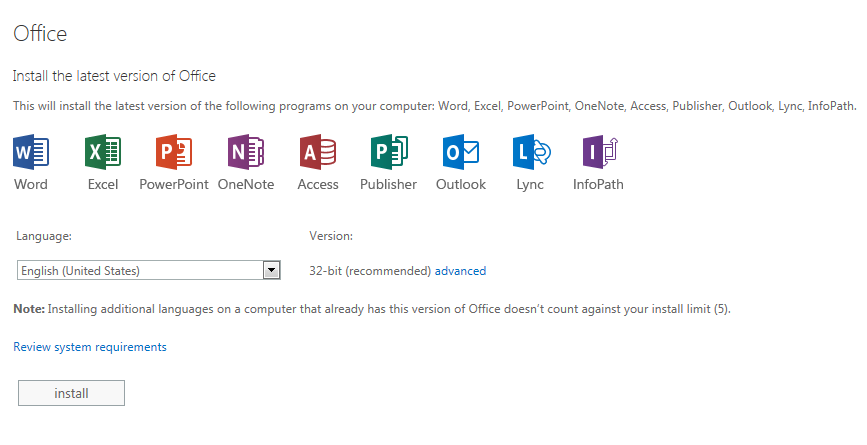Click the '32-bit (recommended)' version text
This screenshot has width=867, height=445.
[x=370, y=271]
